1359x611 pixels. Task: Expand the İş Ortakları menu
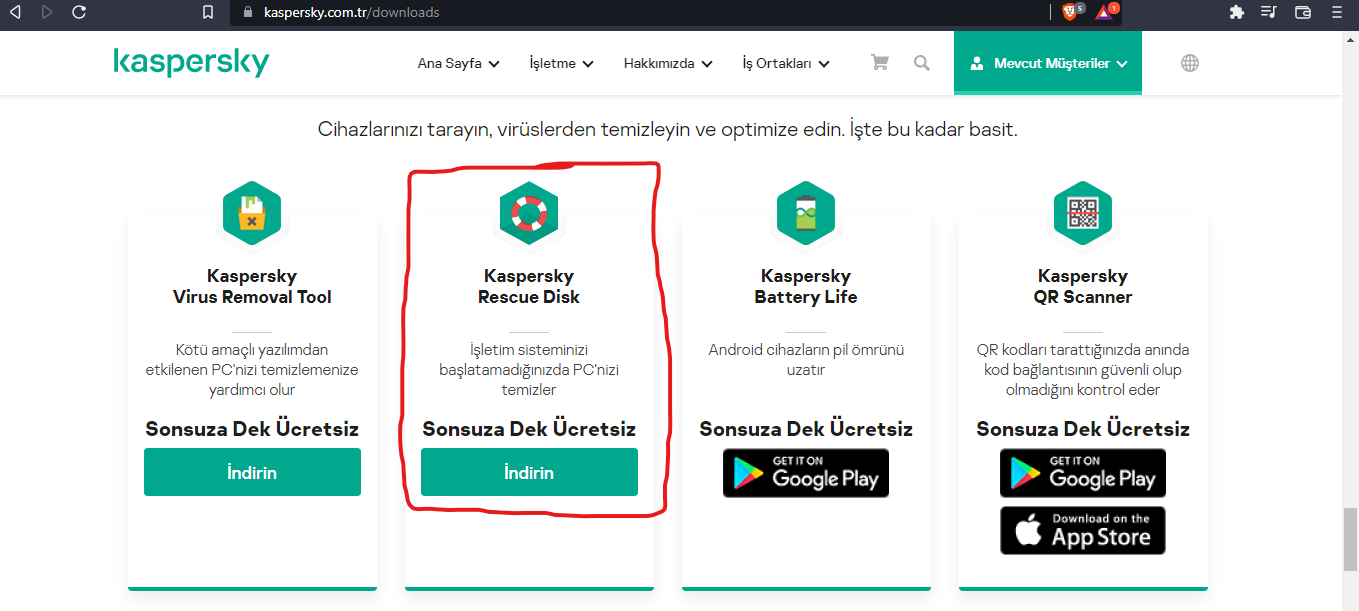coord(785,63)
